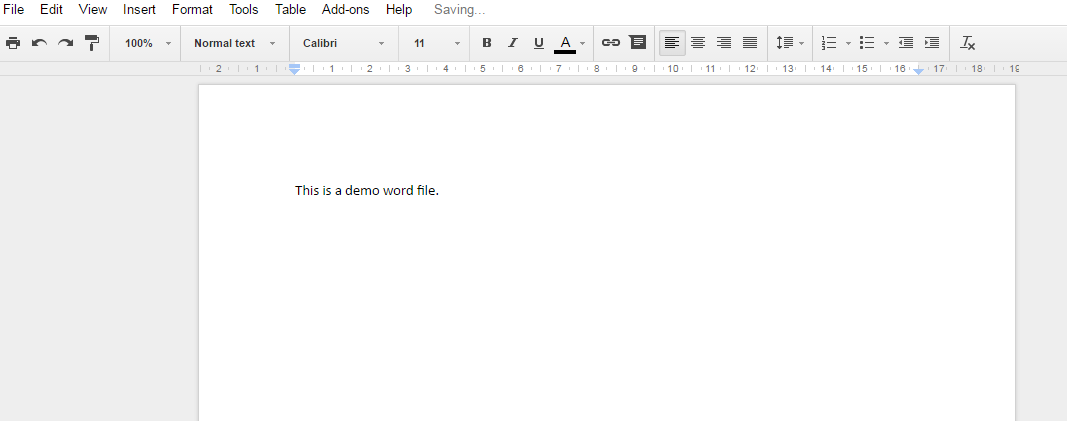Open the Help menu
The width and height of the screenshot is (1067, 421).
point(399,10)
